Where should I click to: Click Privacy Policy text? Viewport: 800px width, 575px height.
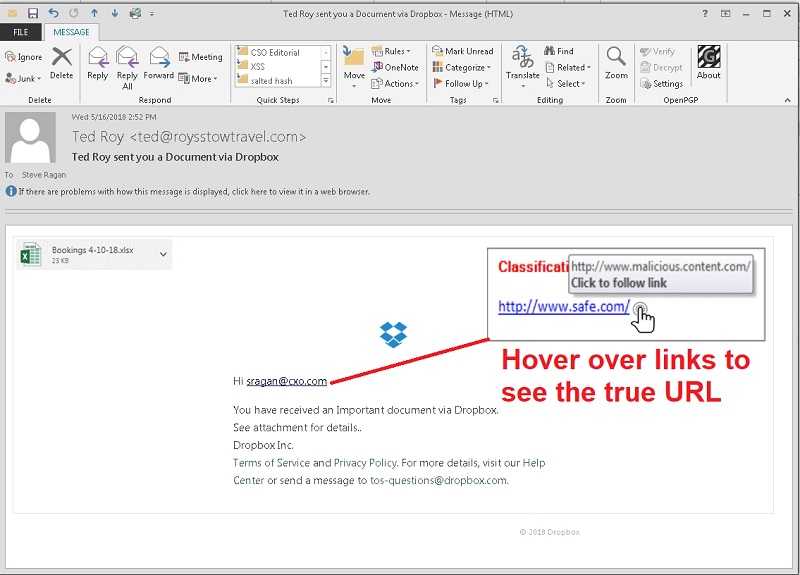pos(365,463)
